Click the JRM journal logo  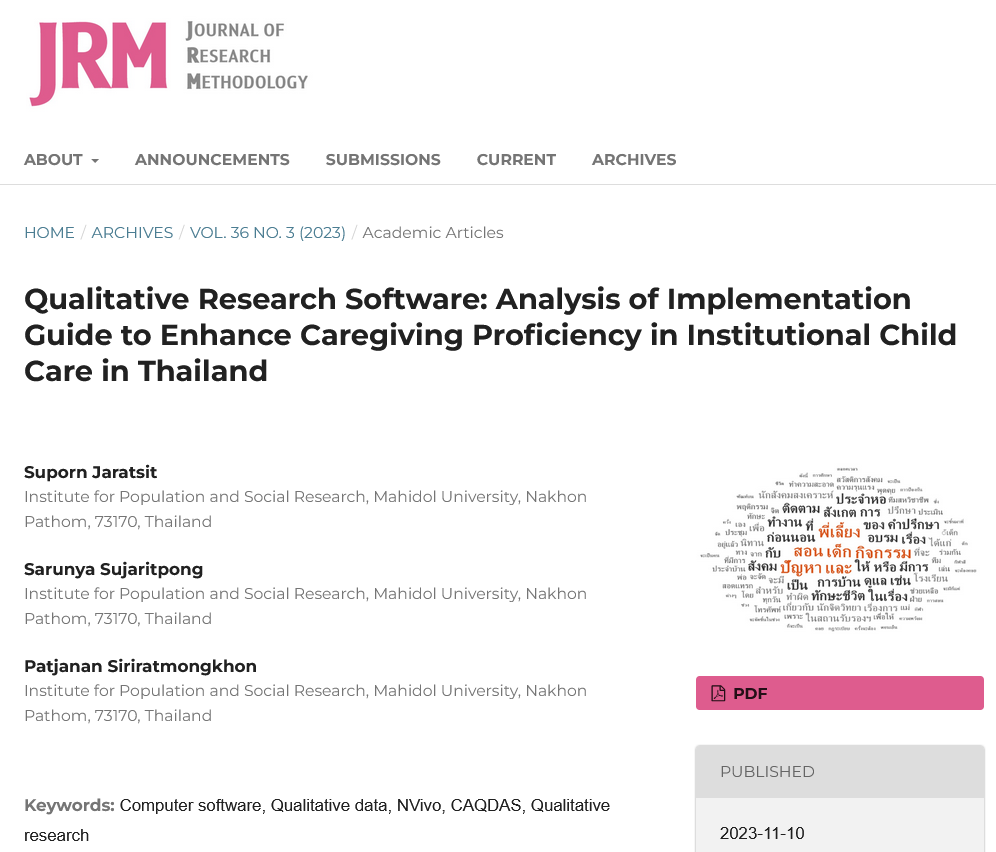[x=168, y=62]
